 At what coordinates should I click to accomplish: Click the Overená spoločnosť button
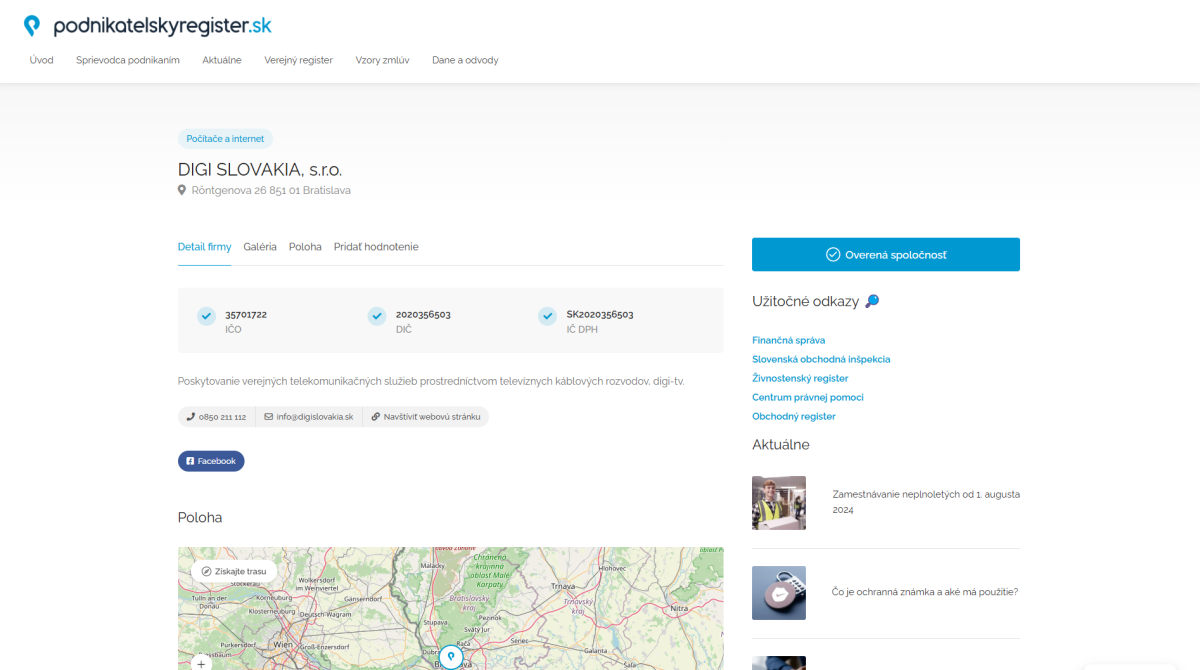(886, 255)
